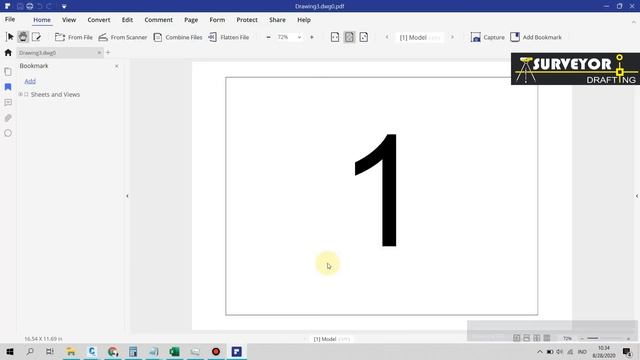Screen dimensions: 640x360
Task: Close the Drawing3.dwg0 document tab
Action: (x=99, y=53)
